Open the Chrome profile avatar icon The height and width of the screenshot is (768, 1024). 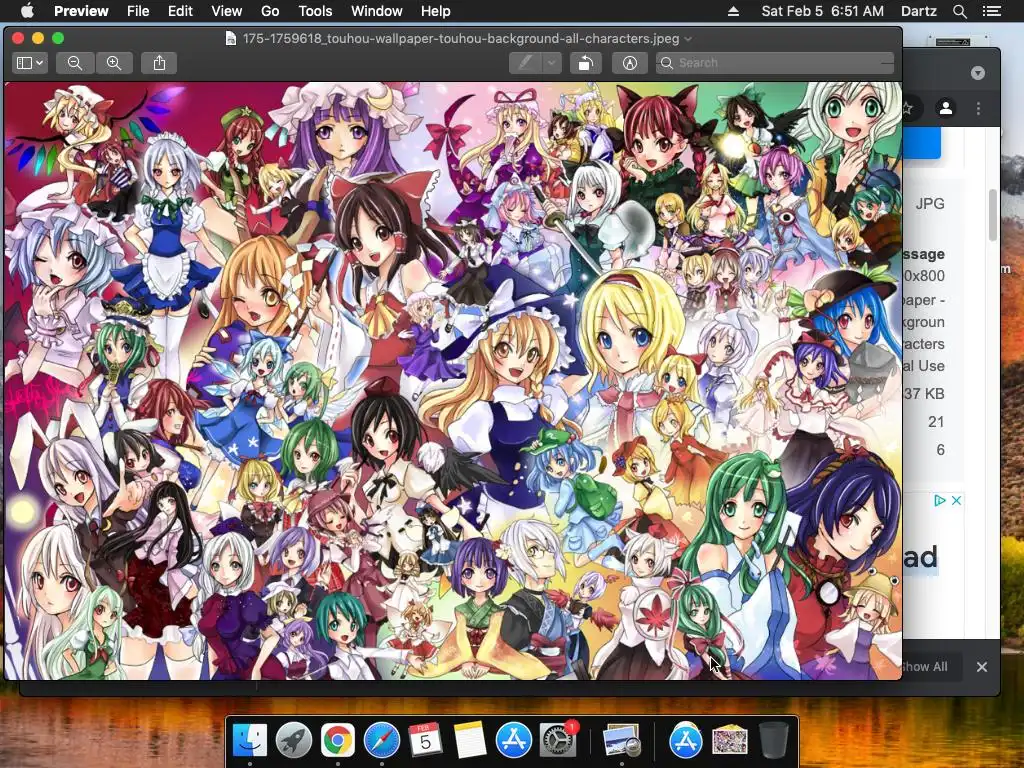(x=946, y=108)
